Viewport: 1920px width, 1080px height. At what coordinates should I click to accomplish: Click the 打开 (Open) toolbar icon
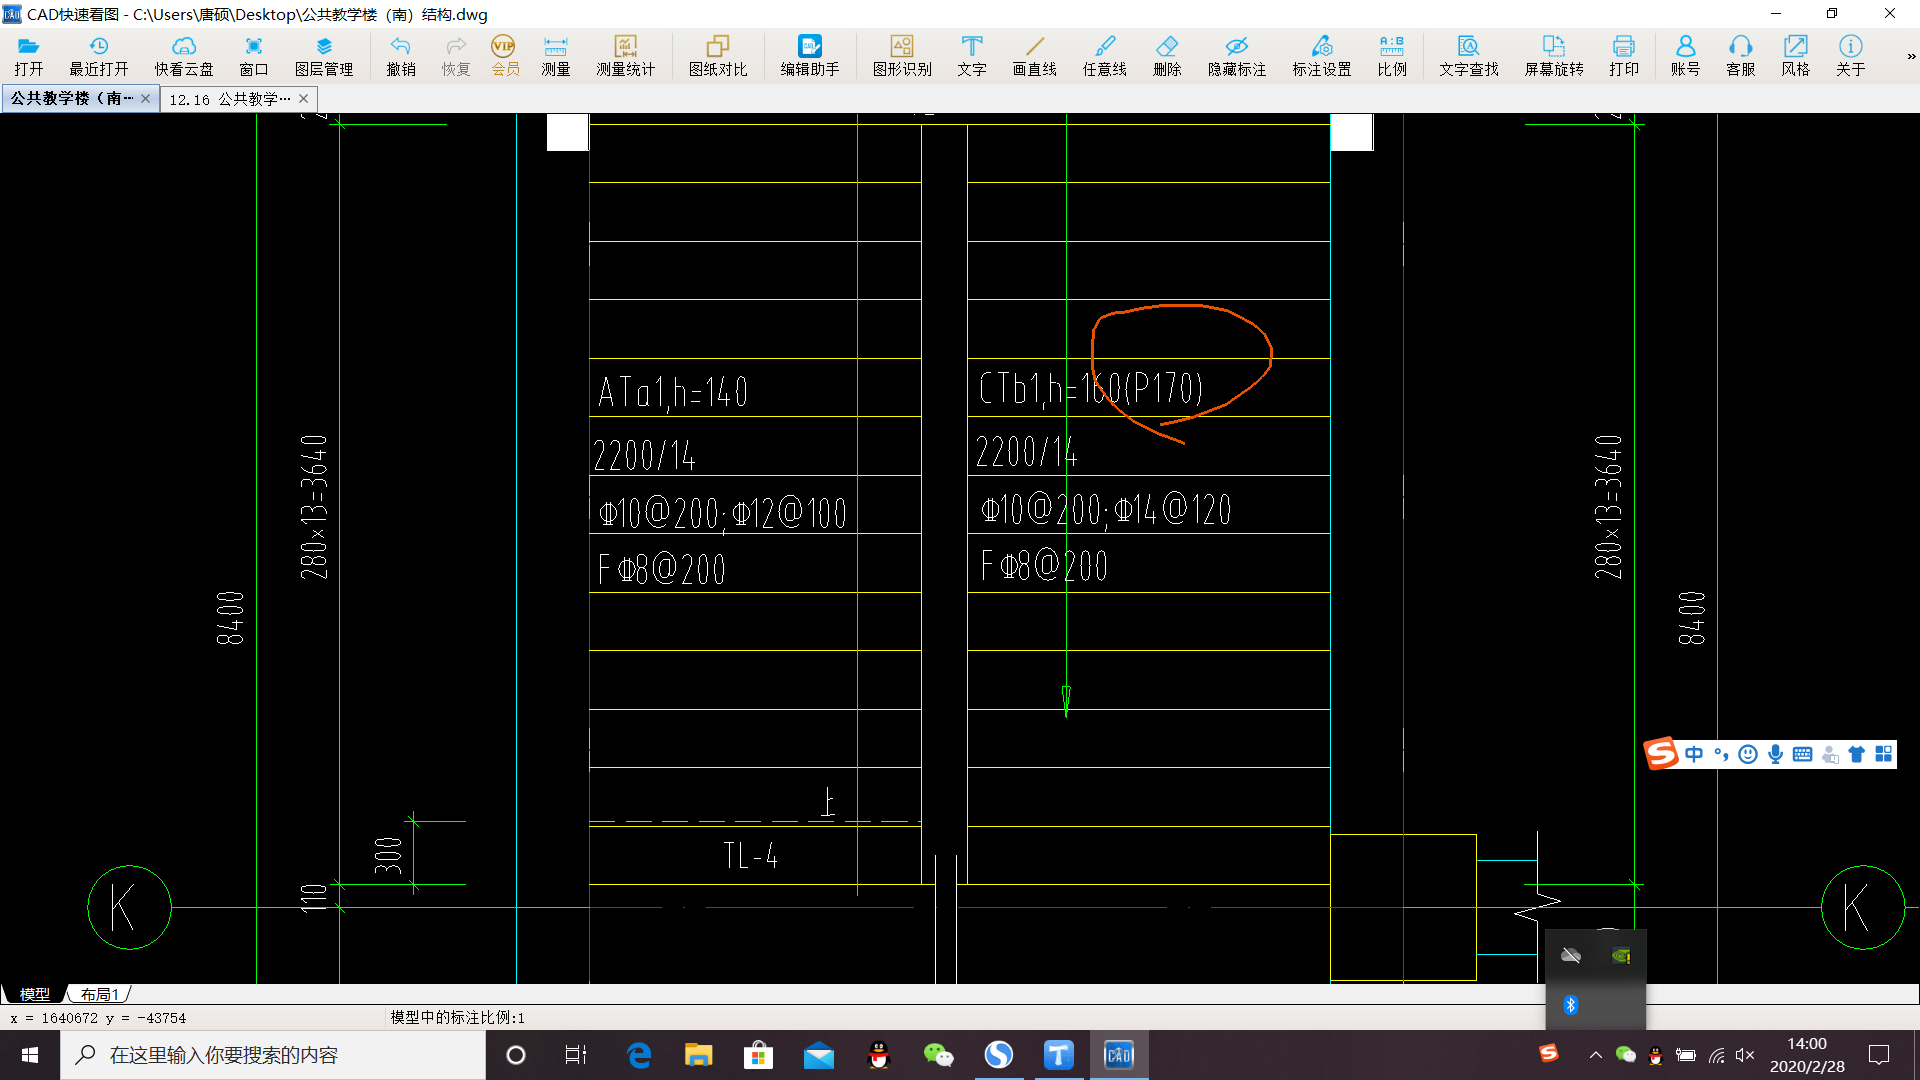tap(29, 56)
